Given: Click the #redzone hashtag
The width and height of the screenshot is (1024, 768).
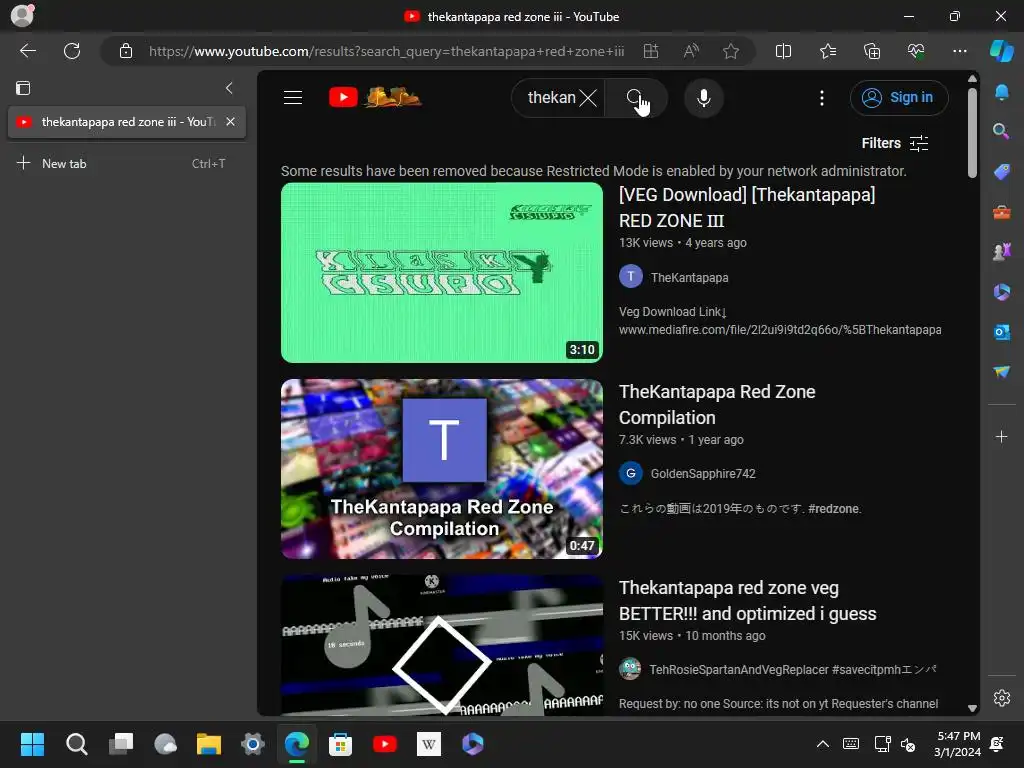Looking at the screenshot, I should tap(834, 509).
